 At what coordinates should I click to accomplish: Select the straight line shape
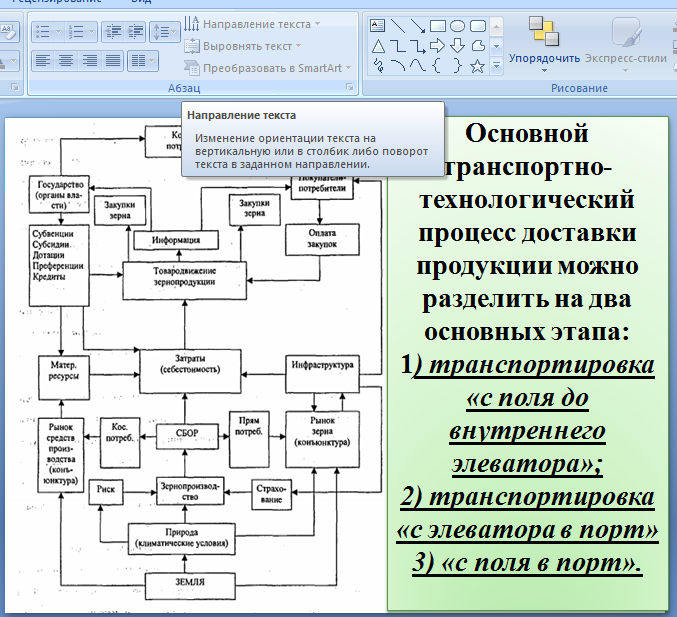tap(398, 26)
